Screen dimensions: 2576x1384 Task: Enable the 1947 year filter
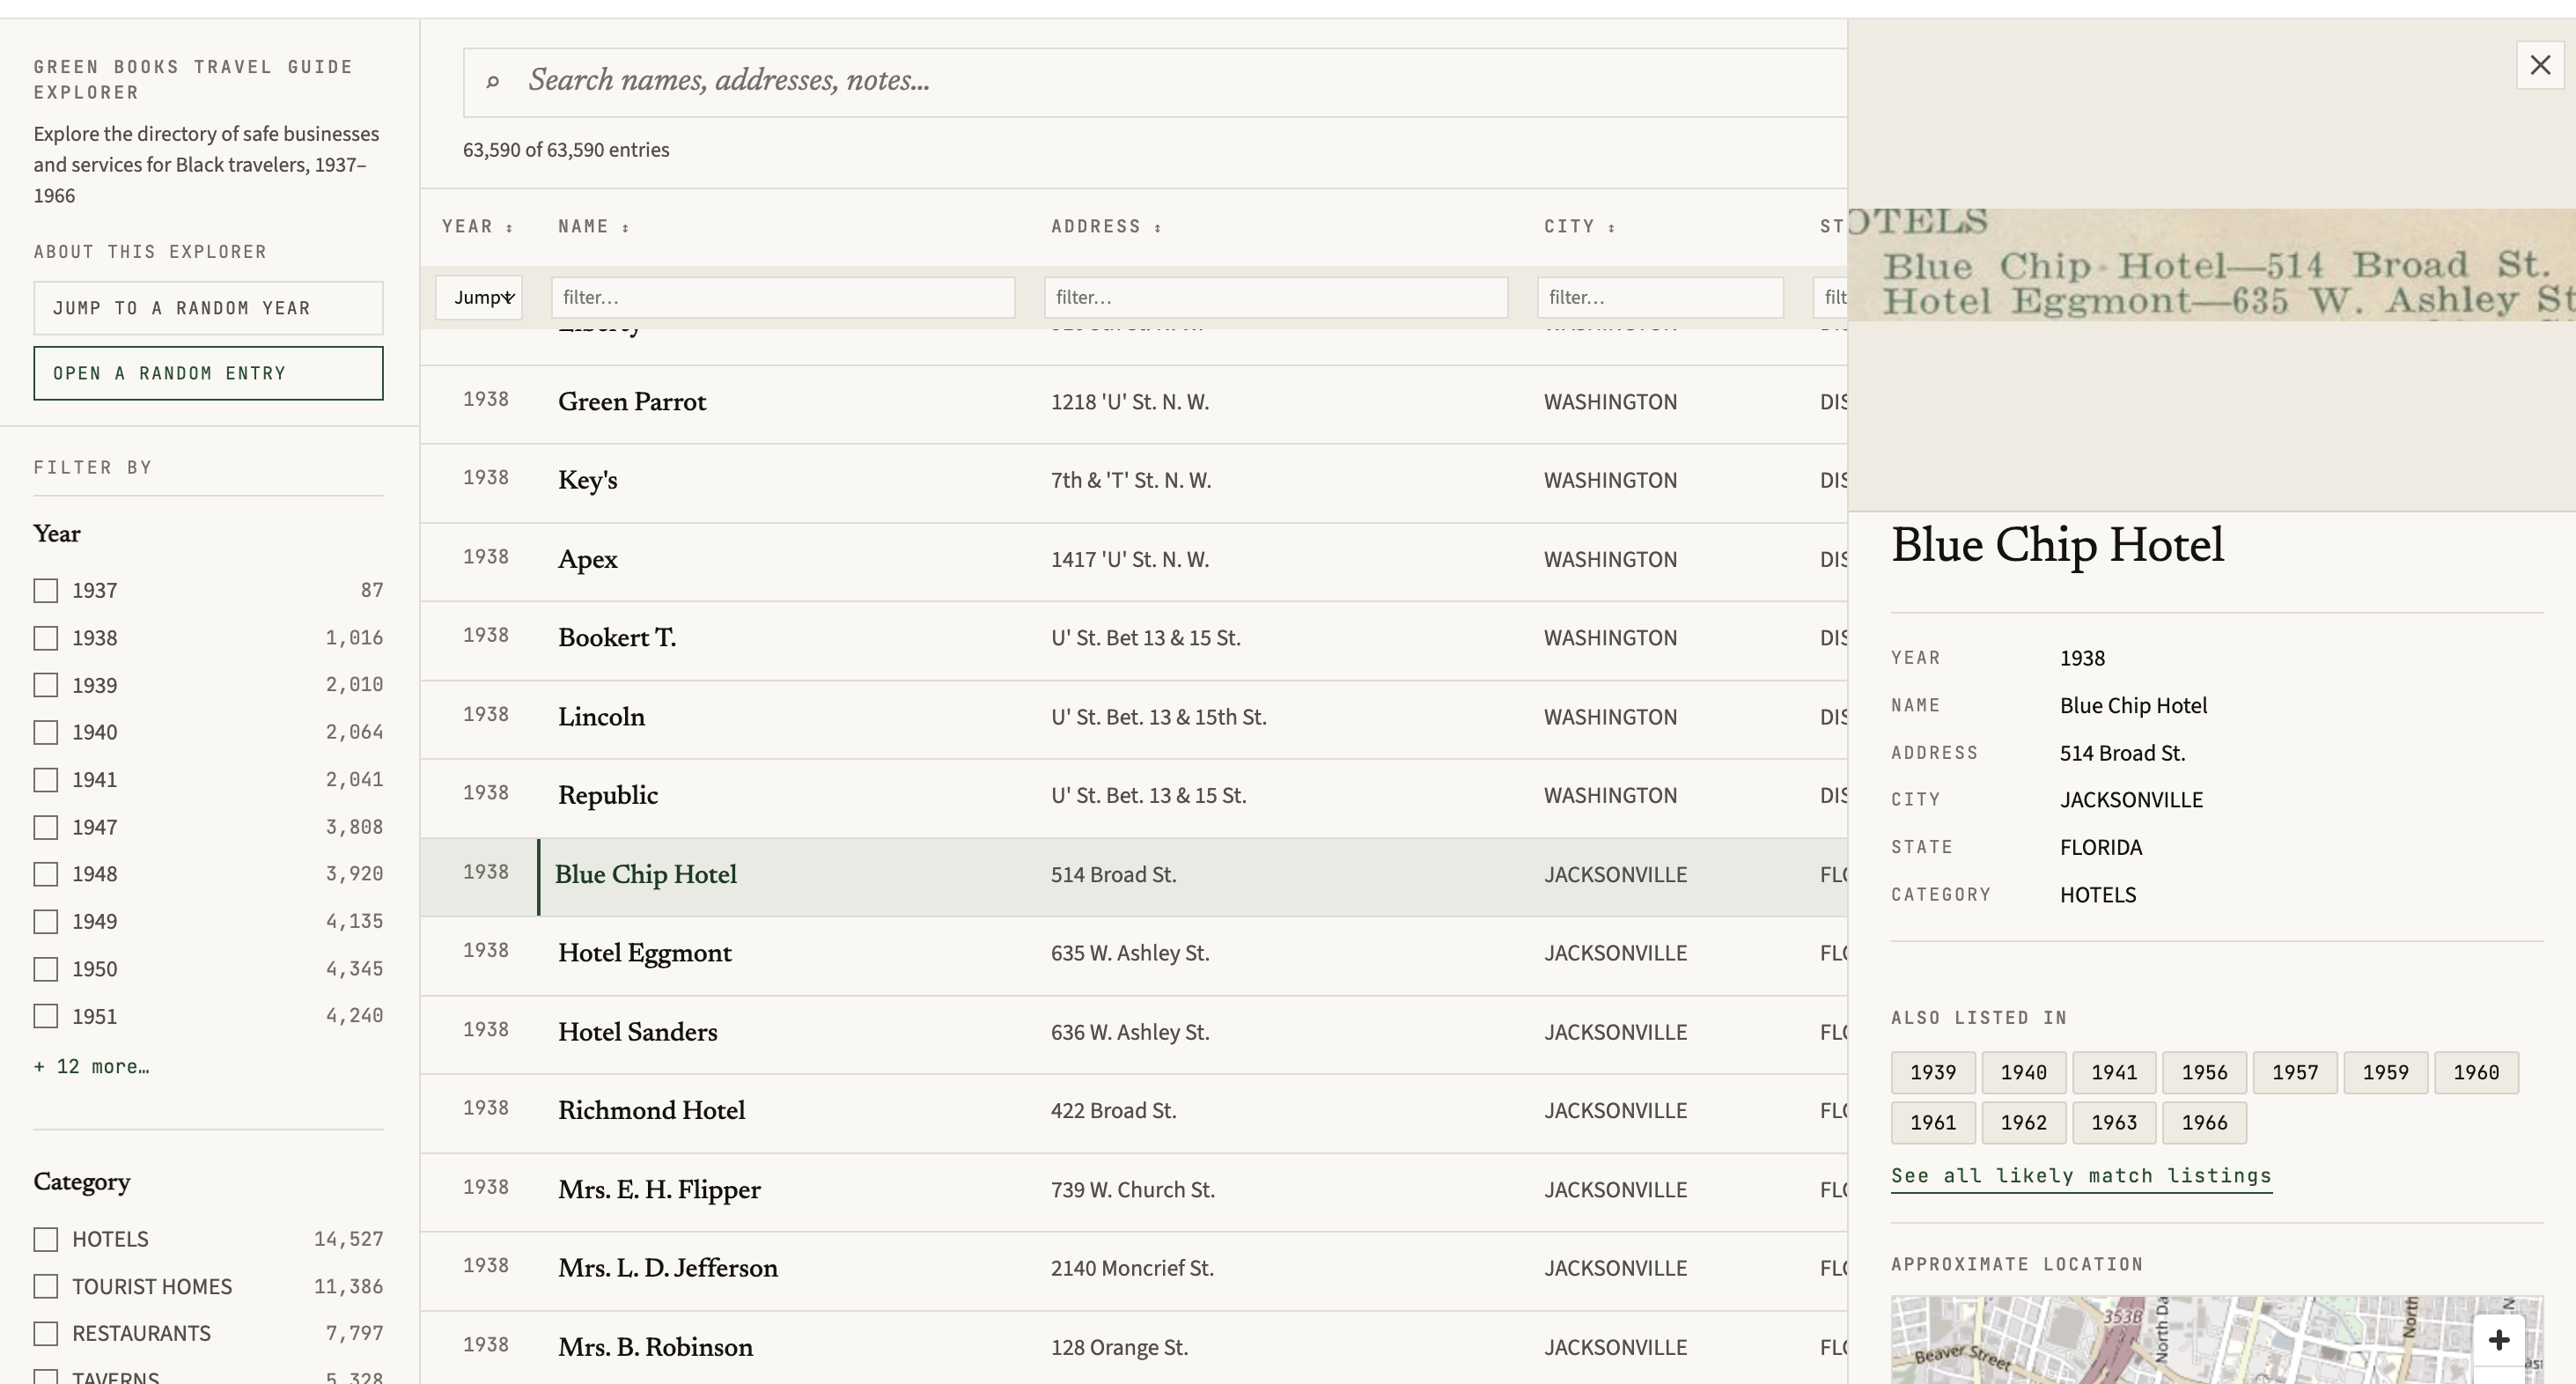click(46, 828)
